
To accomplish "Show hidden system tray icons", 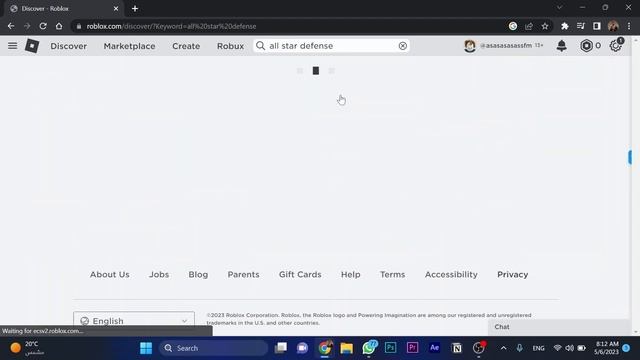I will (x=503, y=348).
